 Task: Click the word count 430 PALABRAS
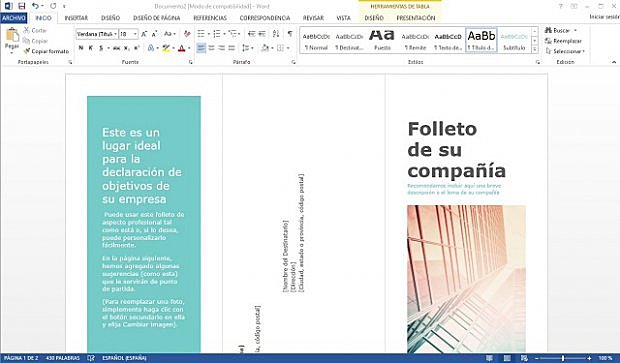point(63,358)
